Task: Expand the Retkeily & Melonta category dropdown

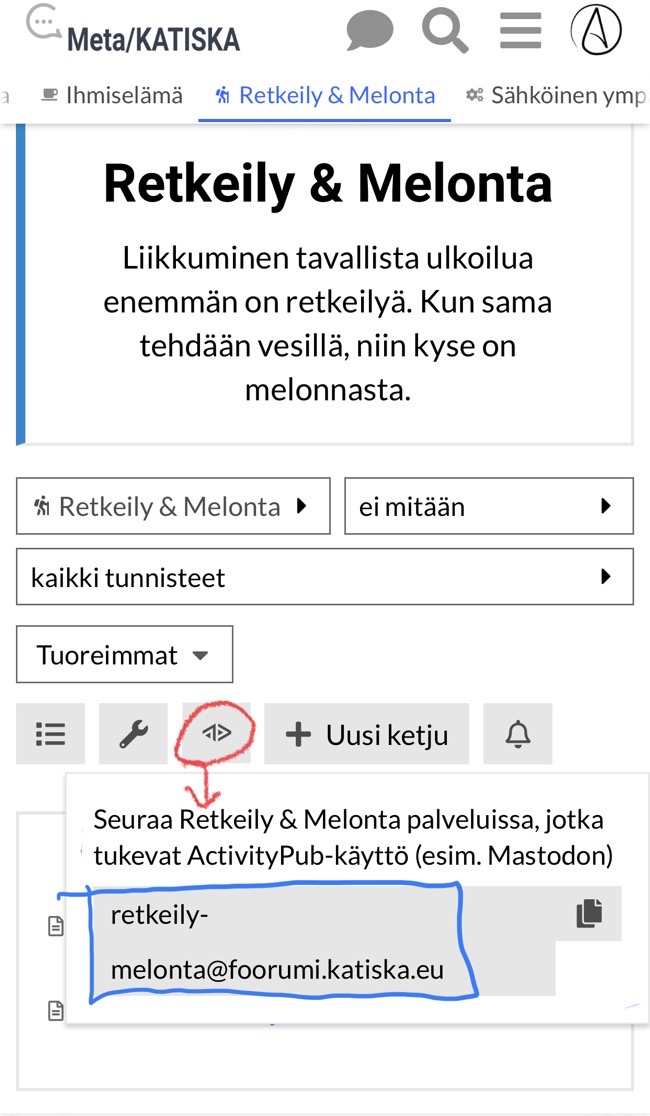Action: click(x=173, y=506)
